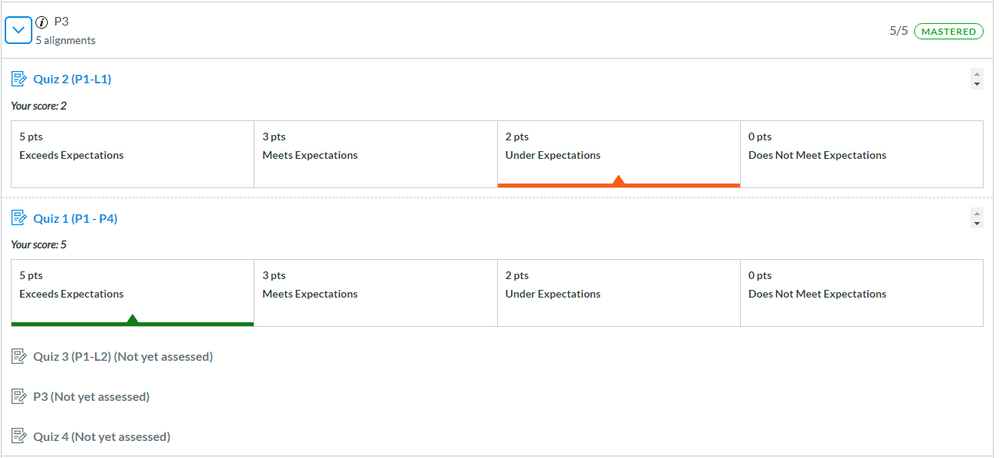Click the P3 not yet assessed icon
999x458 pixels.
[x=19, y=397]
